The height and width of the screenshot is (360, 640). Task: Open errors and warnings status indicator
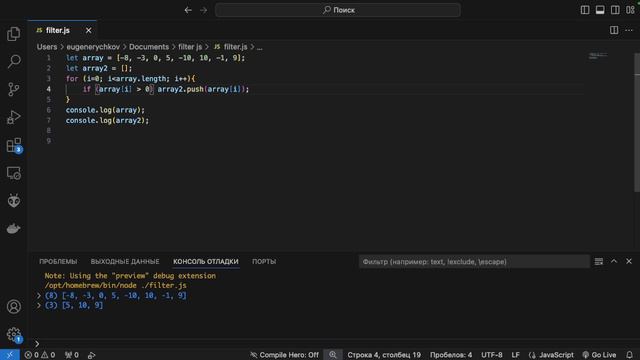tap(40, 355)
